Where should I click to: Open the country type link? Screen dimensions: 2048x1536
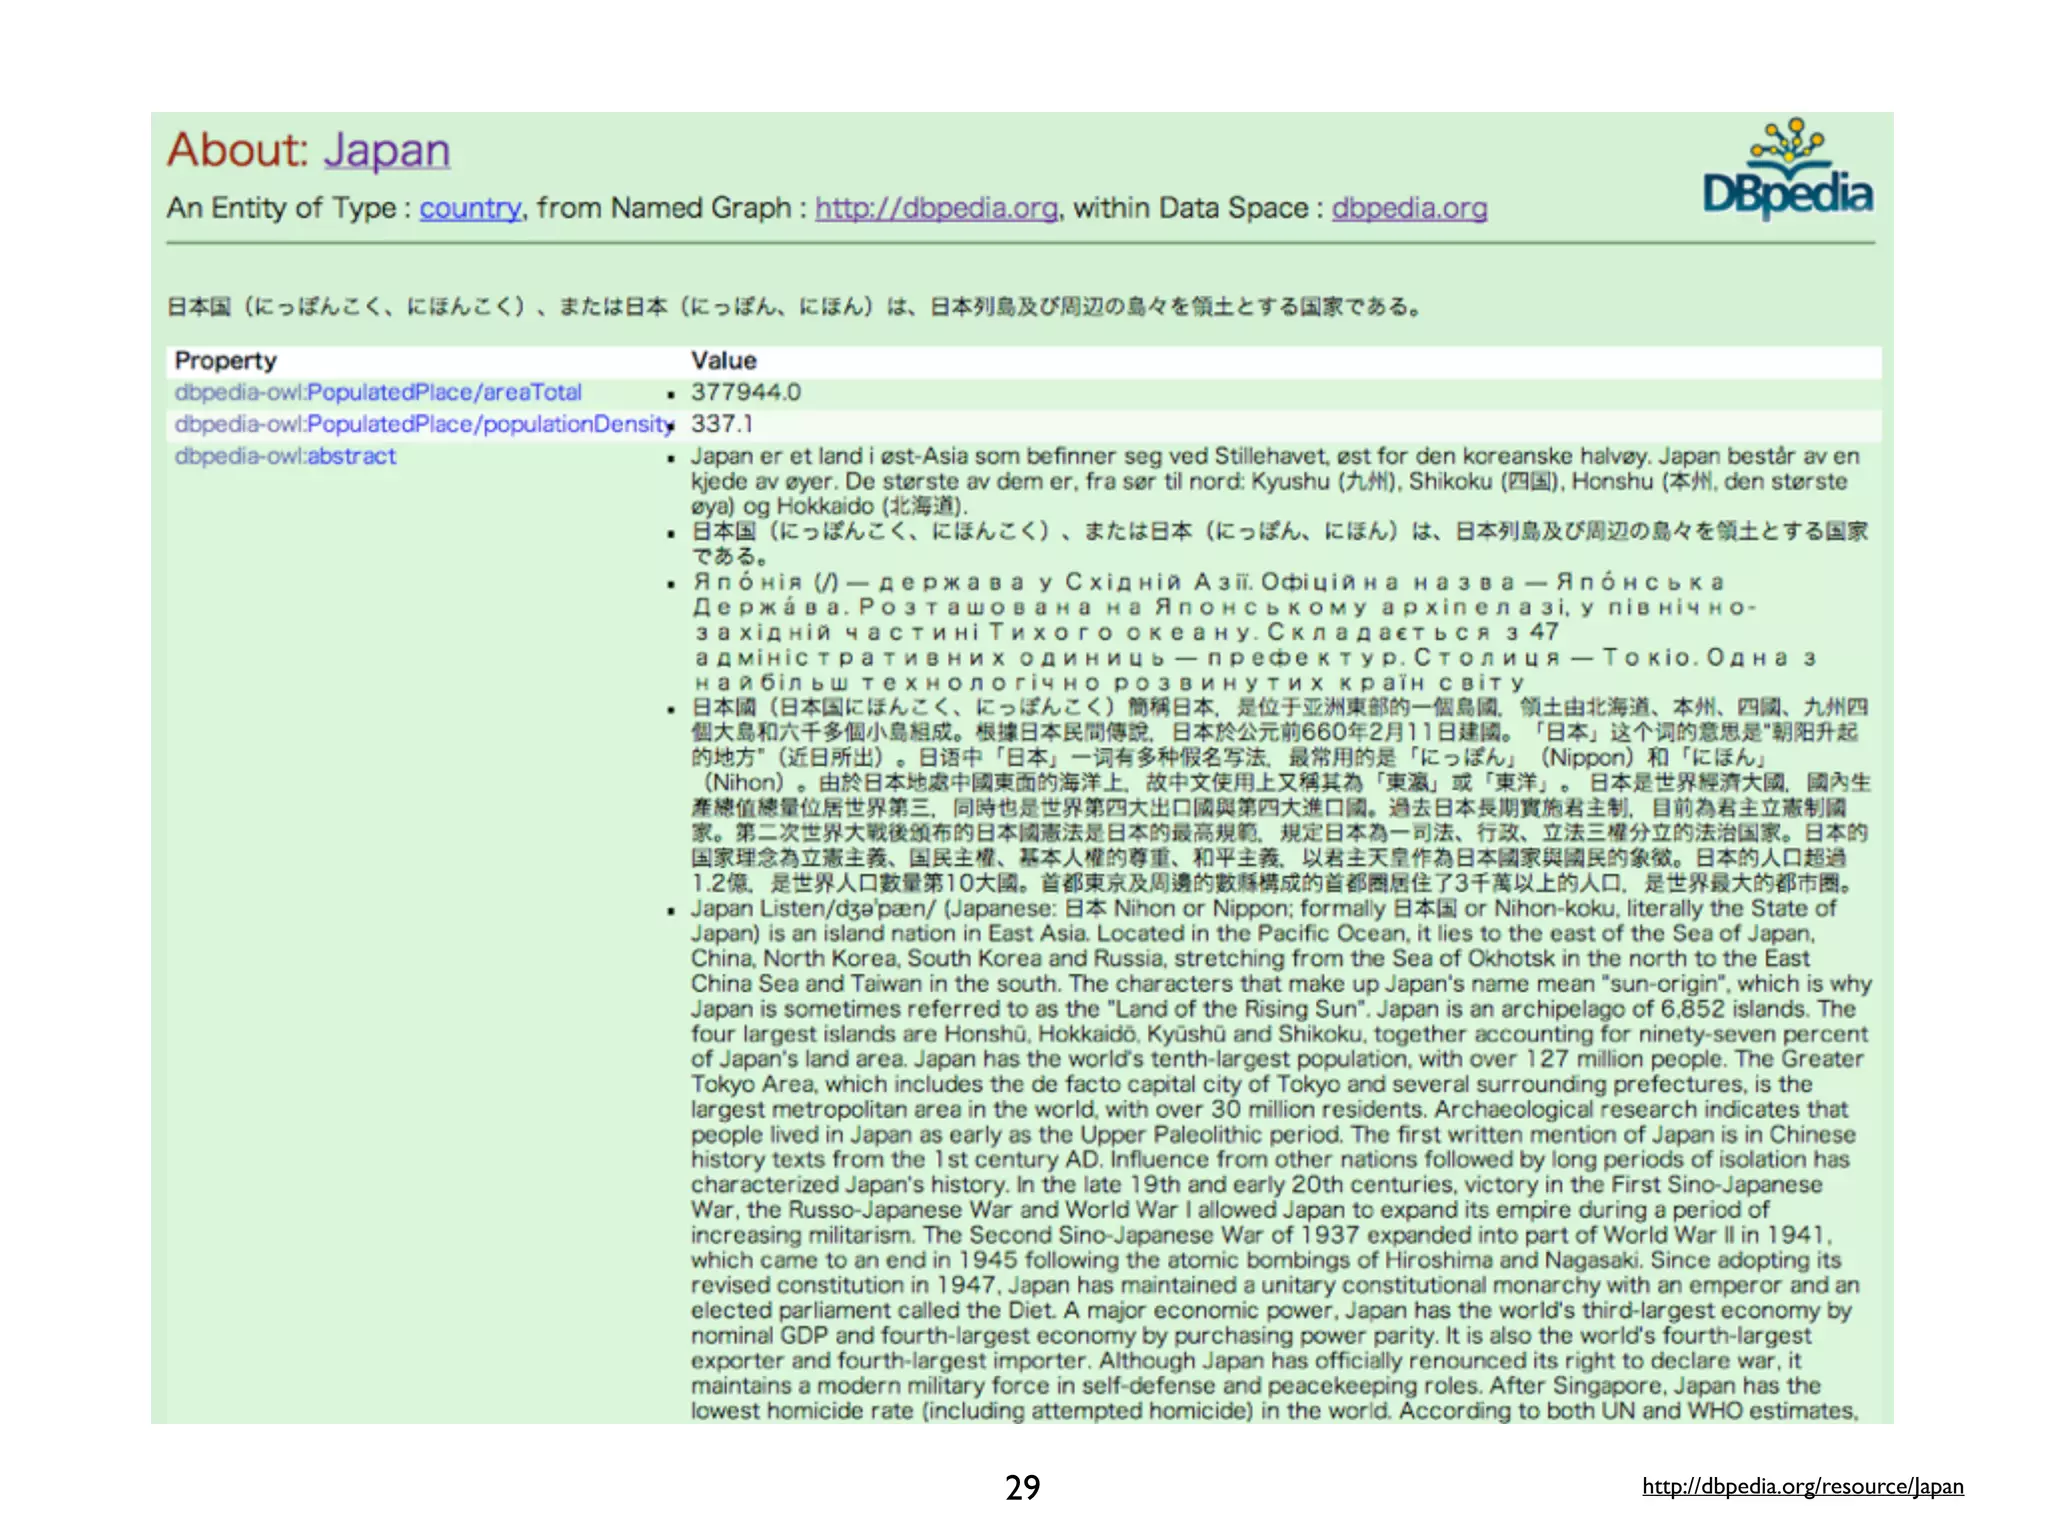pyautogui.click(x=470, y=208)
